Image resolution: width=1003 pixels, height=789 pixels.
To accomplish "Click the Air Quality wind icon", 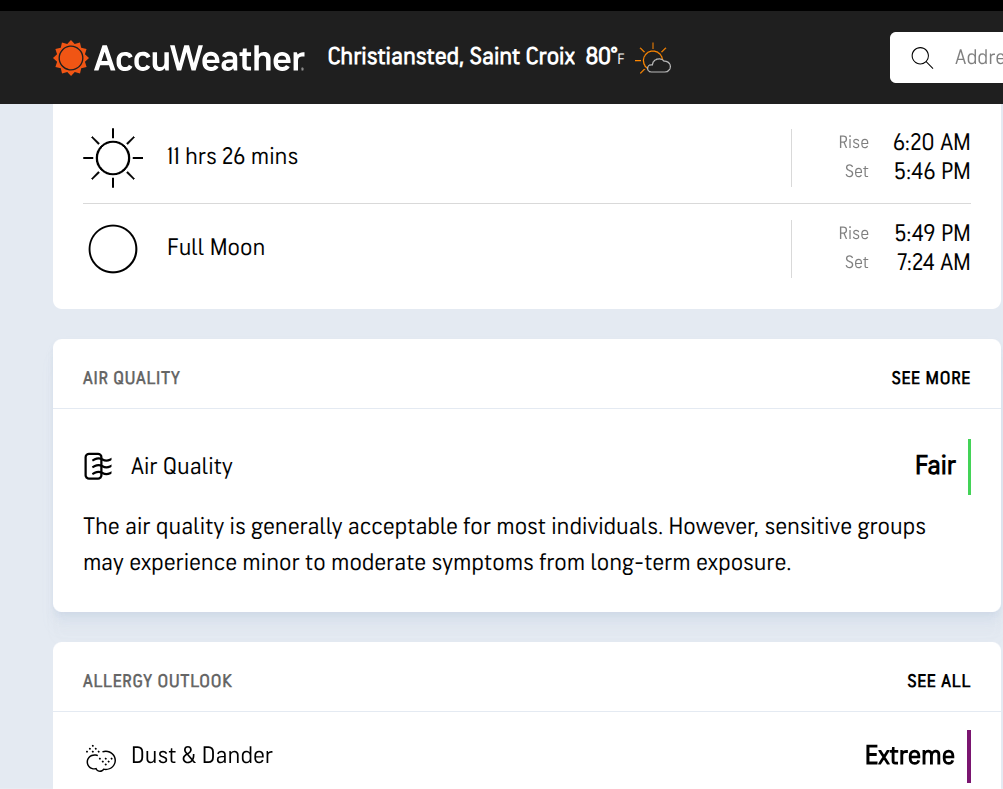I will [x=98, y=466].
